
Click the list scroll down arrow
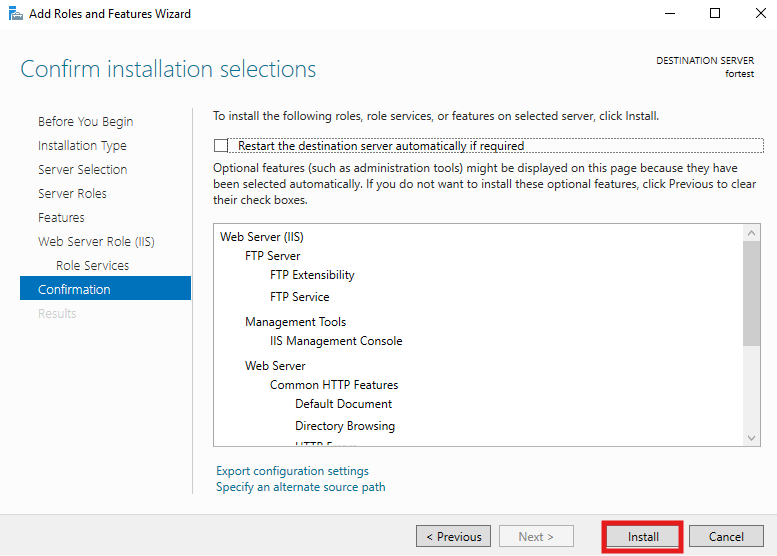click(x=751, y=438)
